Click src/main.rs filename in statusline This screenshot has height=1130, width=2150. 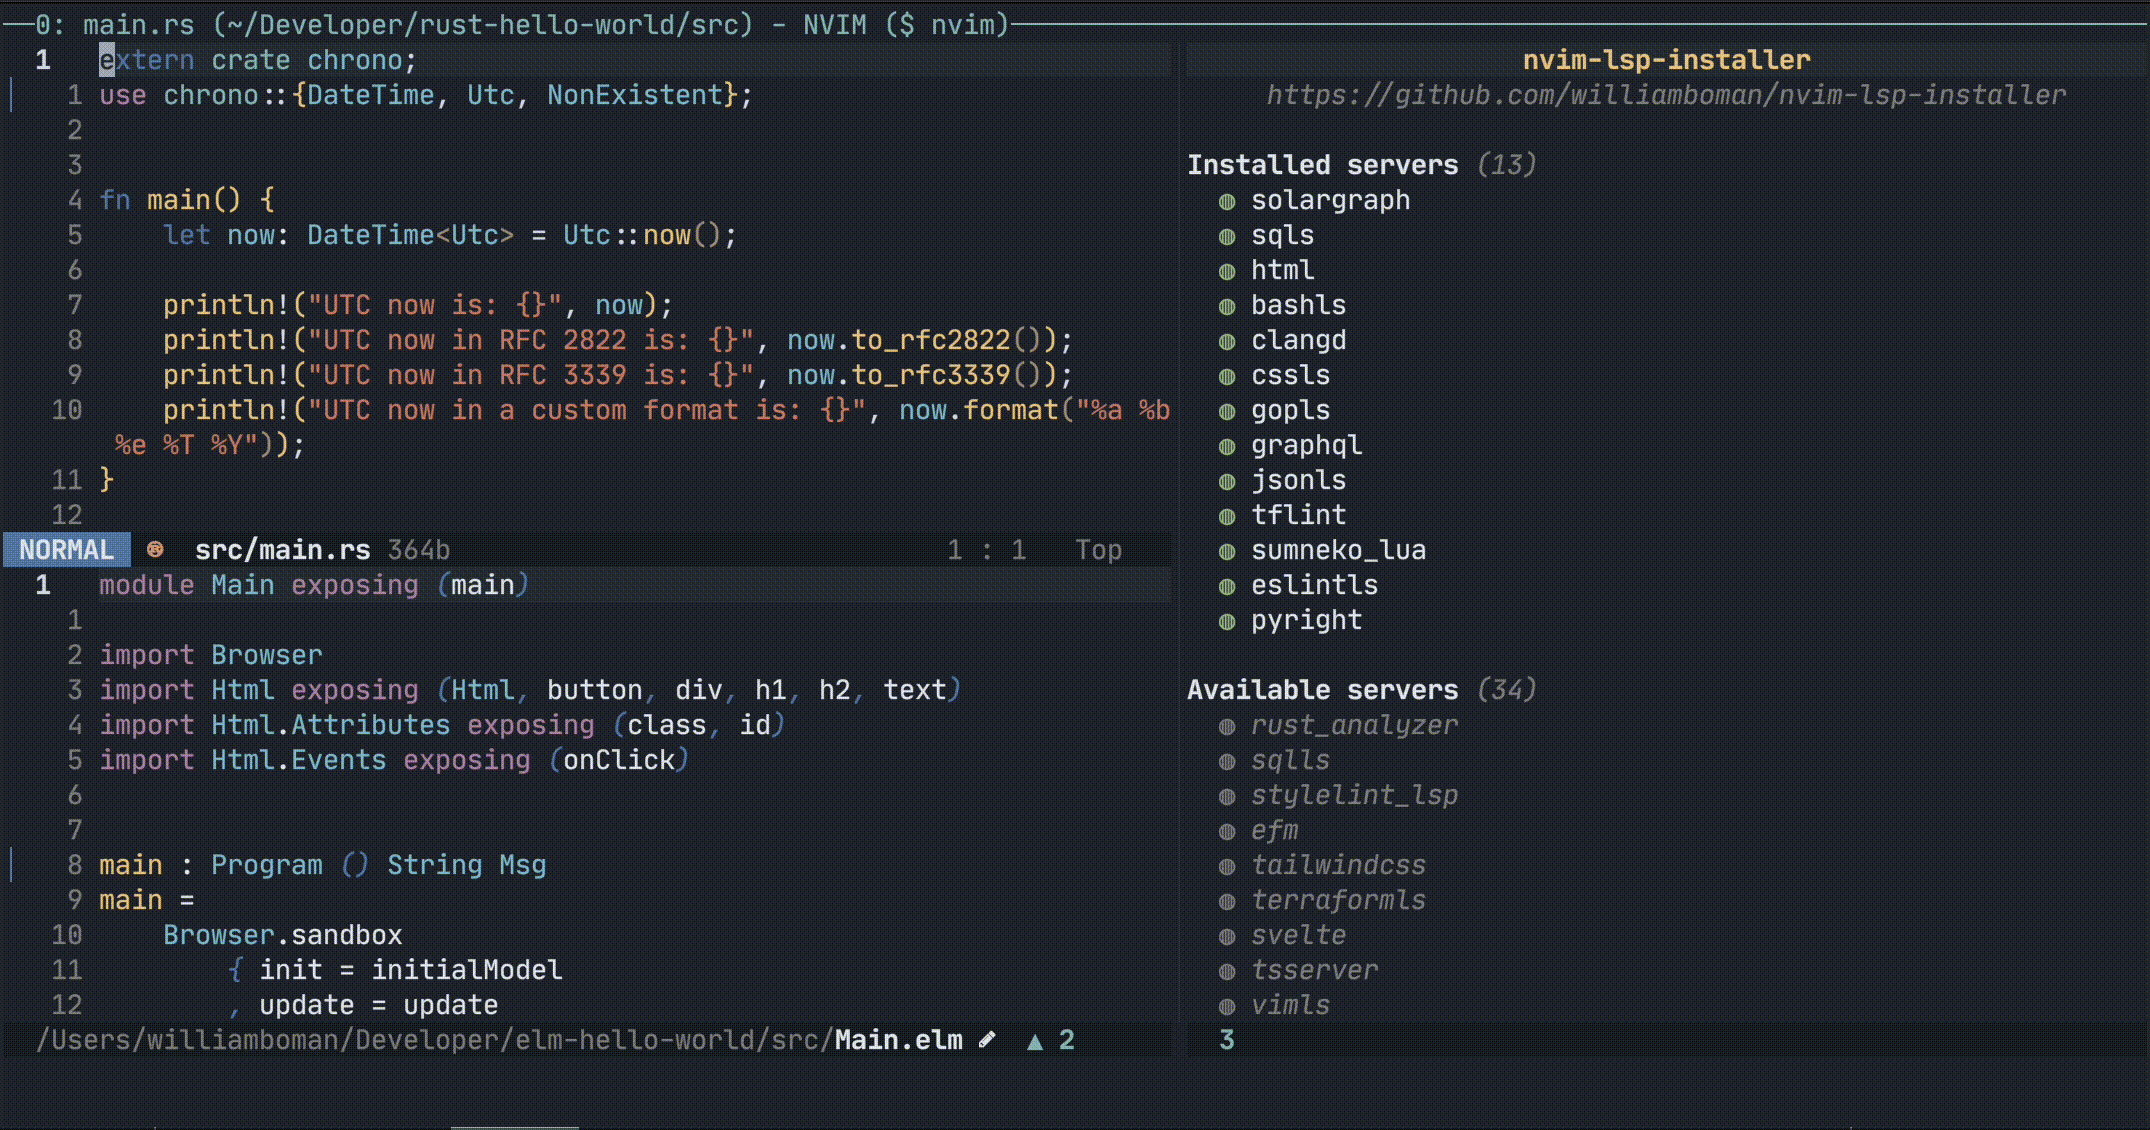(282, 550)
